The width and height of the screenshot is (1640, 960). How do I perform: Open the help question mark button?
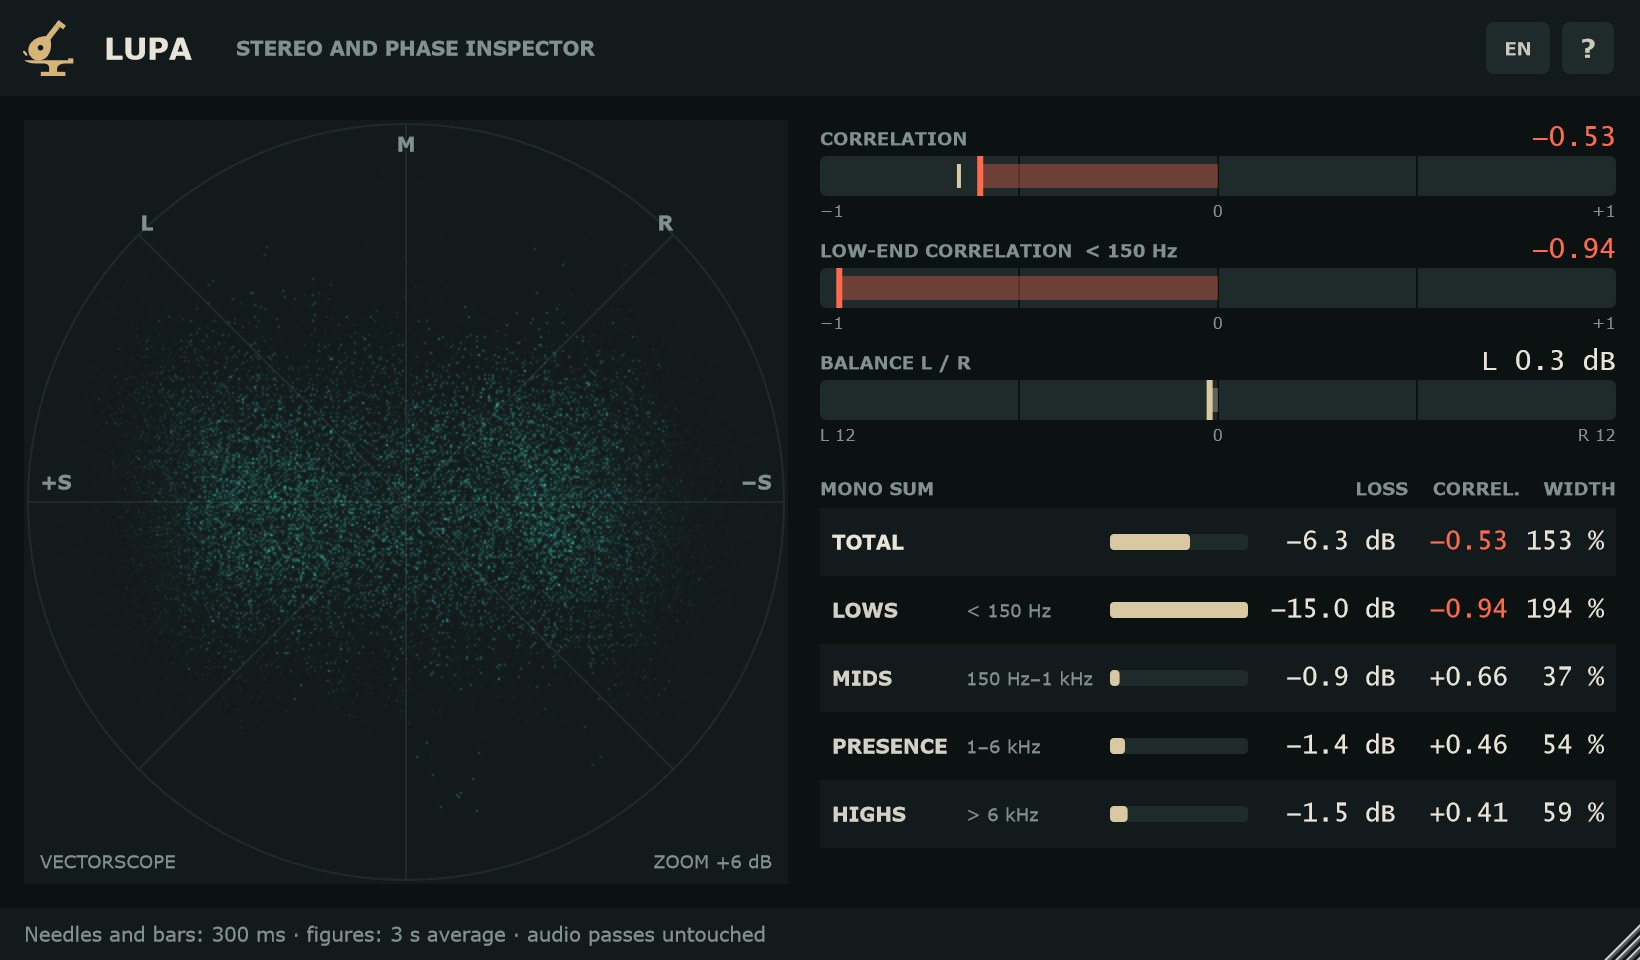pos(1587,48)
